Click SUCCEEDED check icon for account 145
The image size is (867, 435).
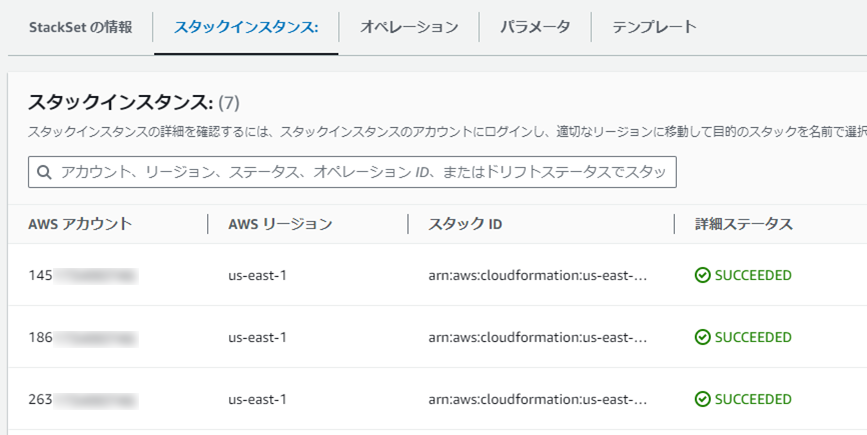pyautogui.click(x=703, y=275)
